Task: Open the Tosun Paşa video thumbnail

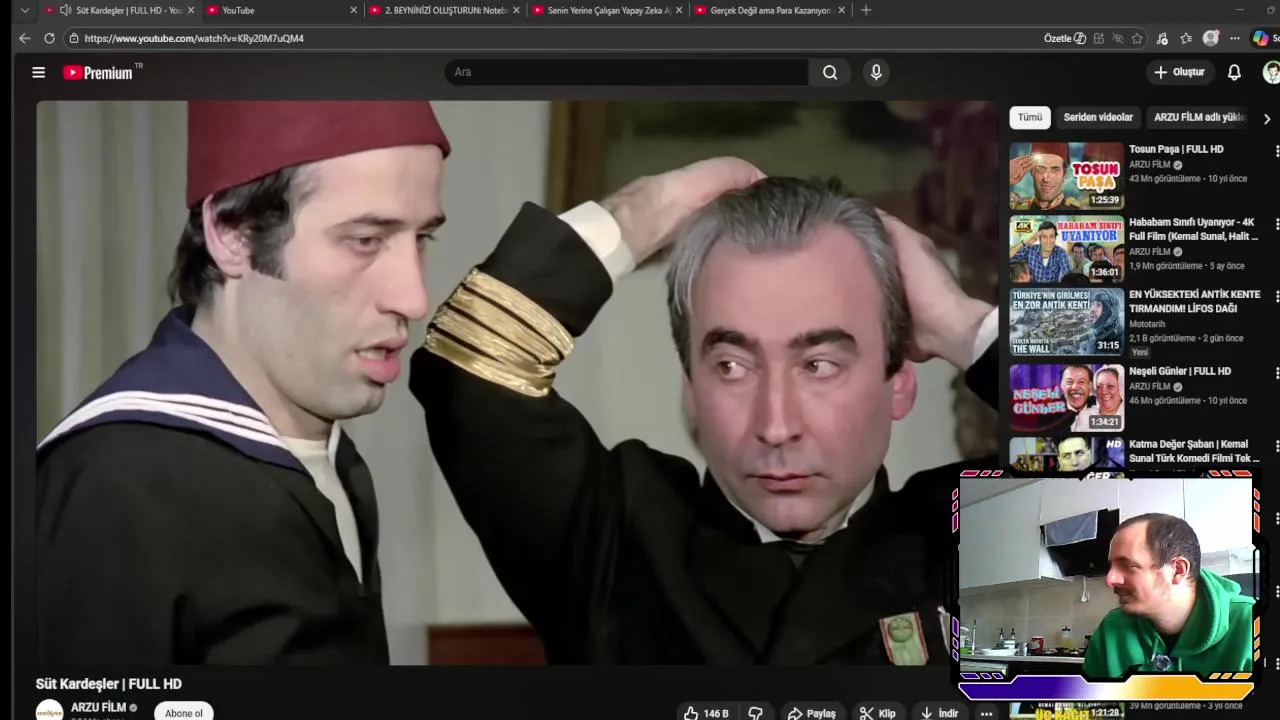Action: pyautogui.click(x=1066, y=176)
